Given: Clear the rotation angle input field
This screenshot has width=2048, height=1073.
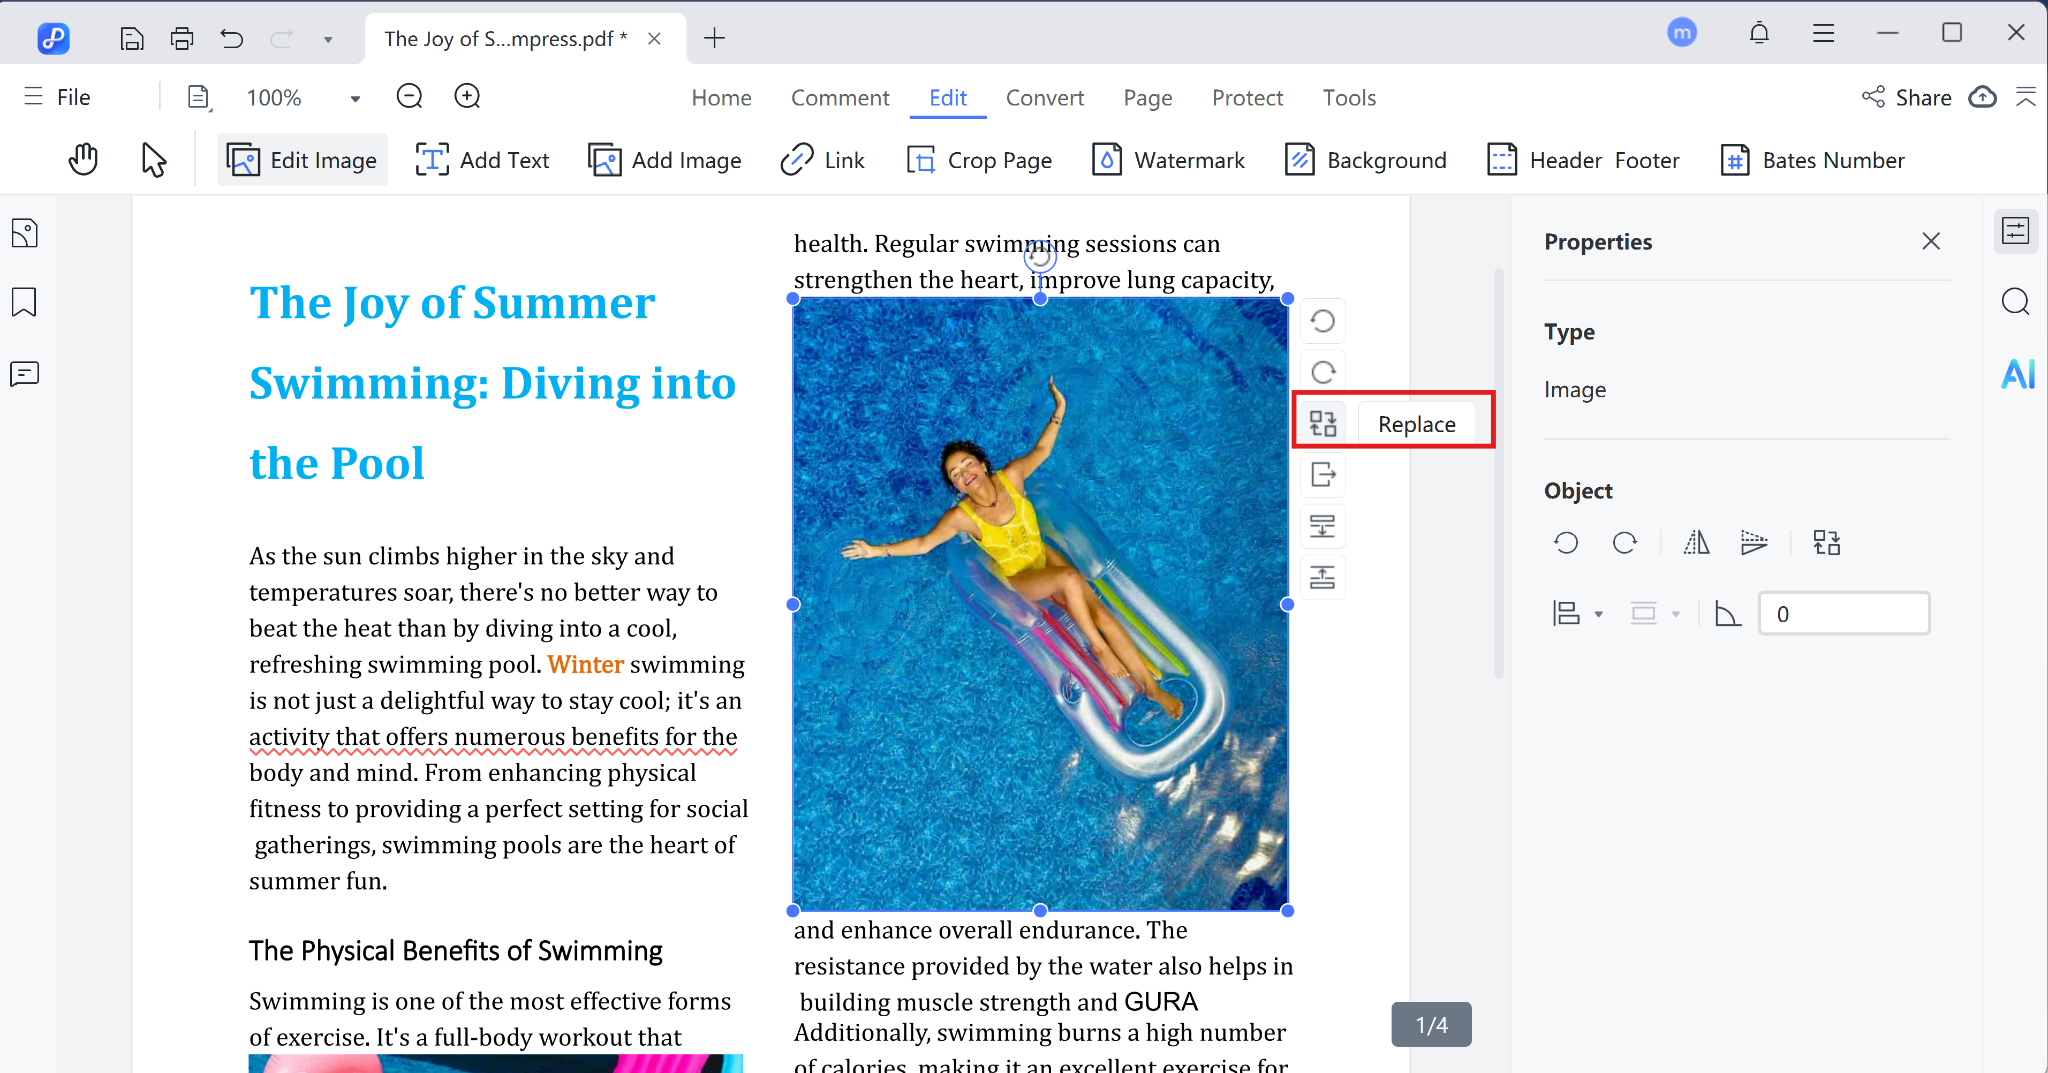Looking at the screenshot, I should click(1843, 613).
